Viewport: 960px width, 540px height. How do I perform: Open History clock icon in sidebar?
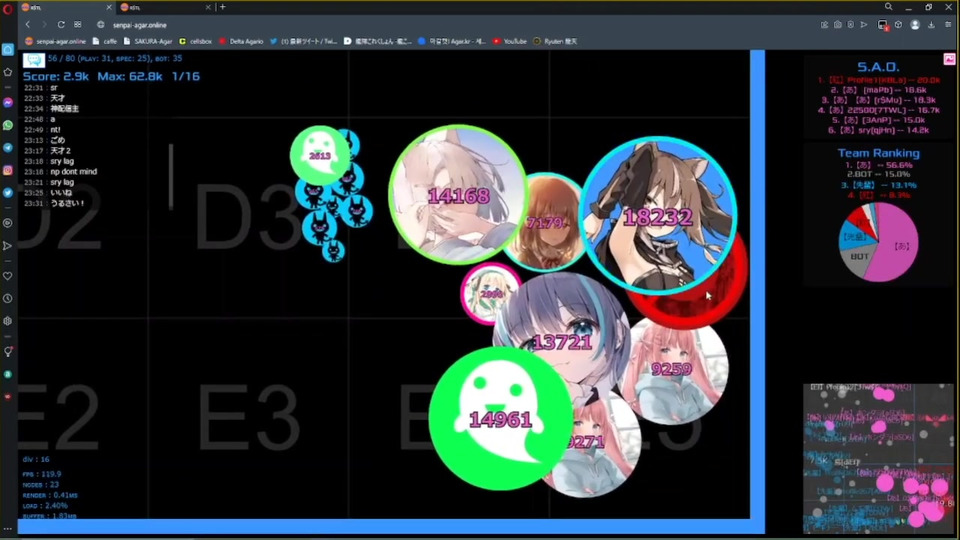8,298
